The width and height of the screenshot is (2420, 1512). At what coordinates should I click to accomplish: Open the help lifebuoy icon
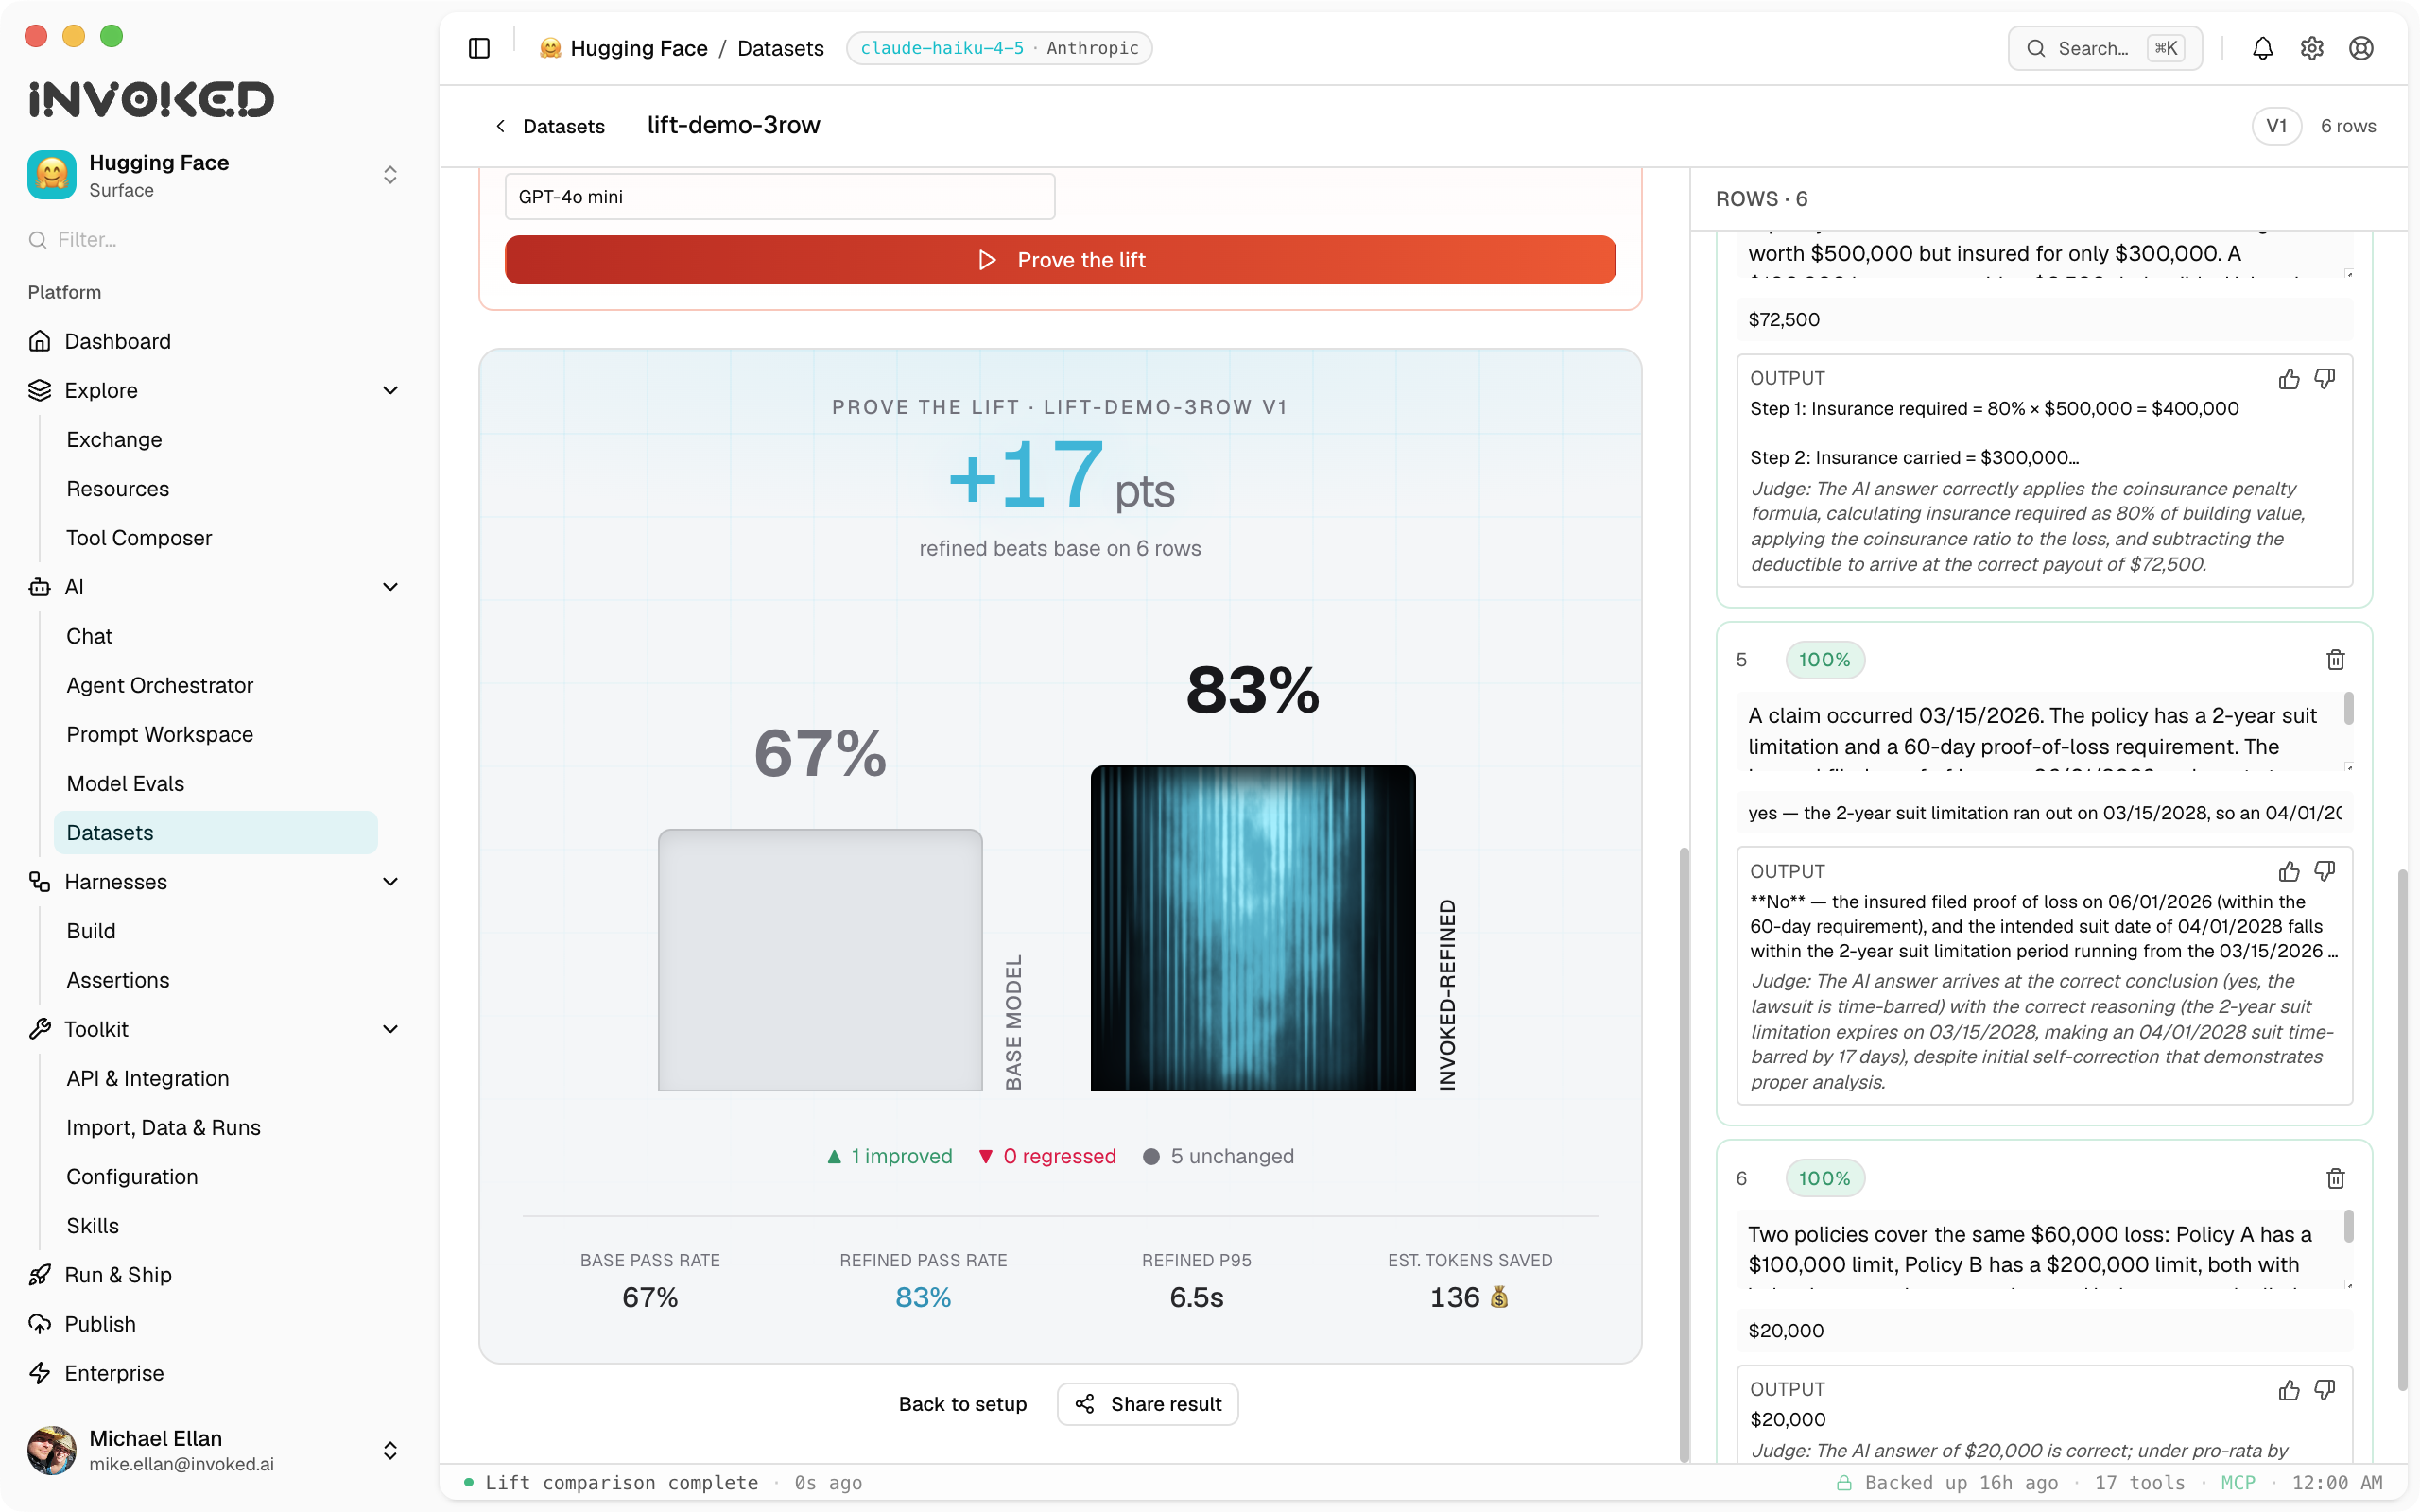[x=2360, y=48]
